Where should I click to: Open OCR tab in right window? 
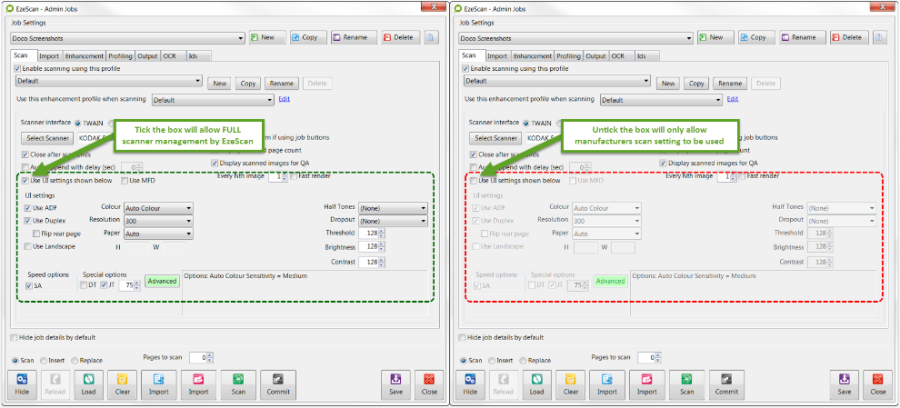click(618, 56)
